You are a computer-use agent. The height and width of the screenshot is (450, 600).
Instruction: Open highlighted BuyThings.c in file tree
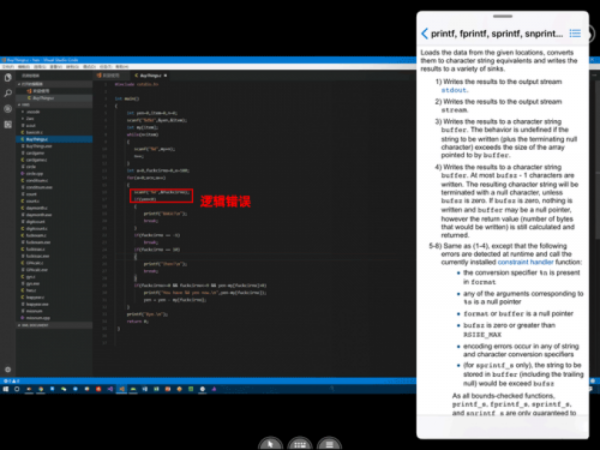point(54,139)
